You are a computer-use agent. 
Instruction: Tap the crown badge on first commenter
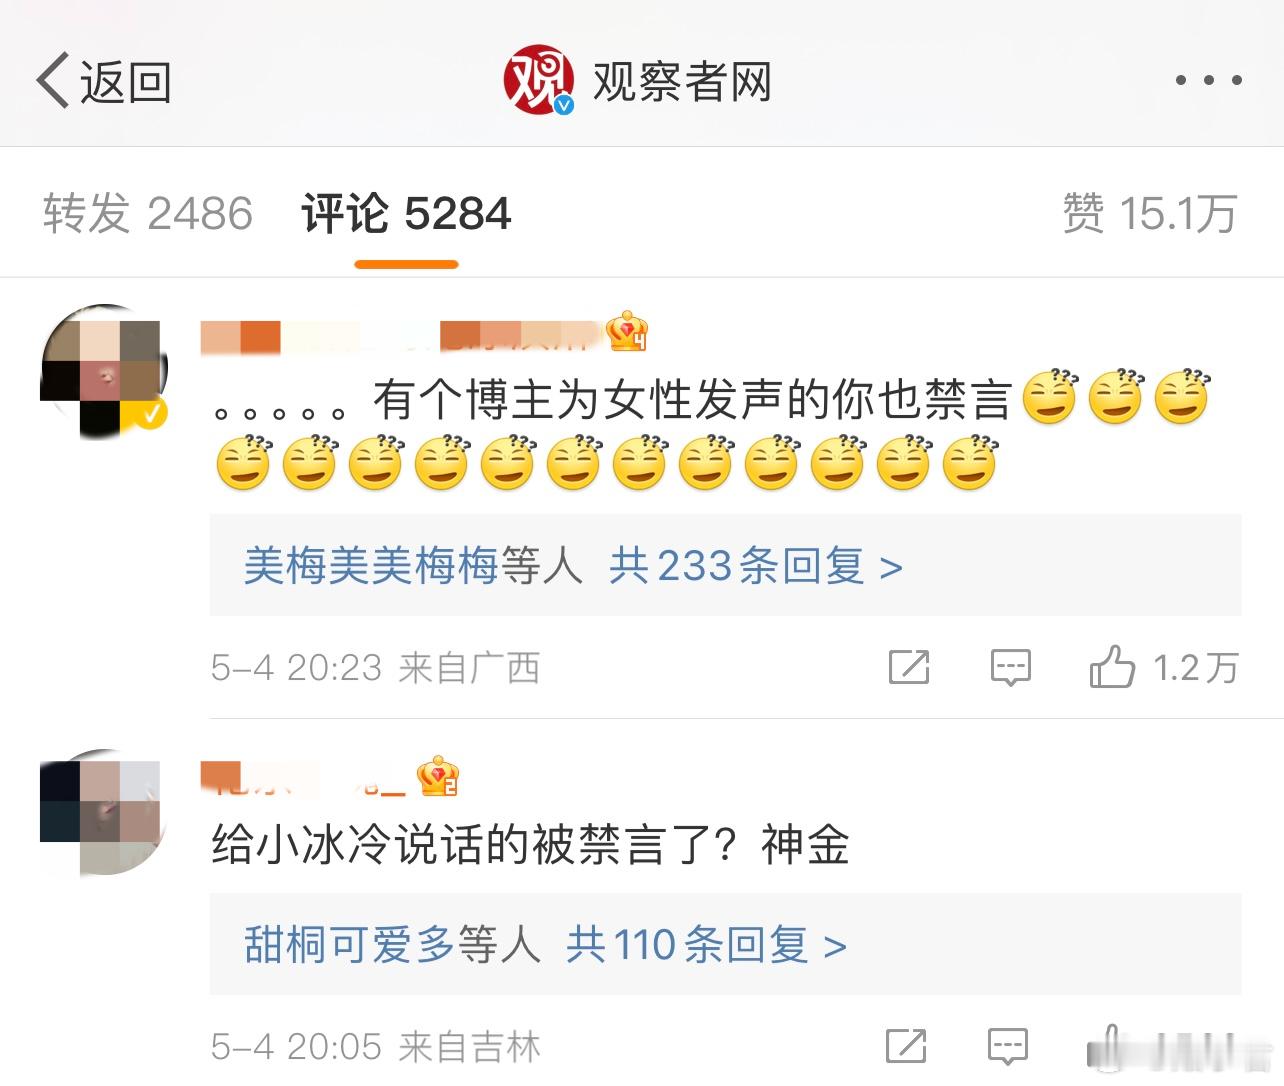coord(627,331)
